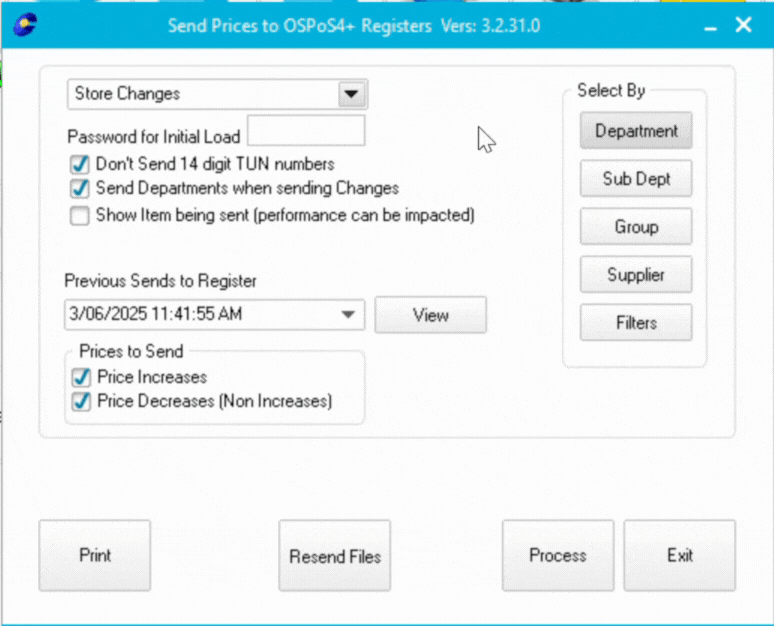Toggle Price Decreases (Non Increases) checkbox
The image size is (774, 626).
pos(81,401)
